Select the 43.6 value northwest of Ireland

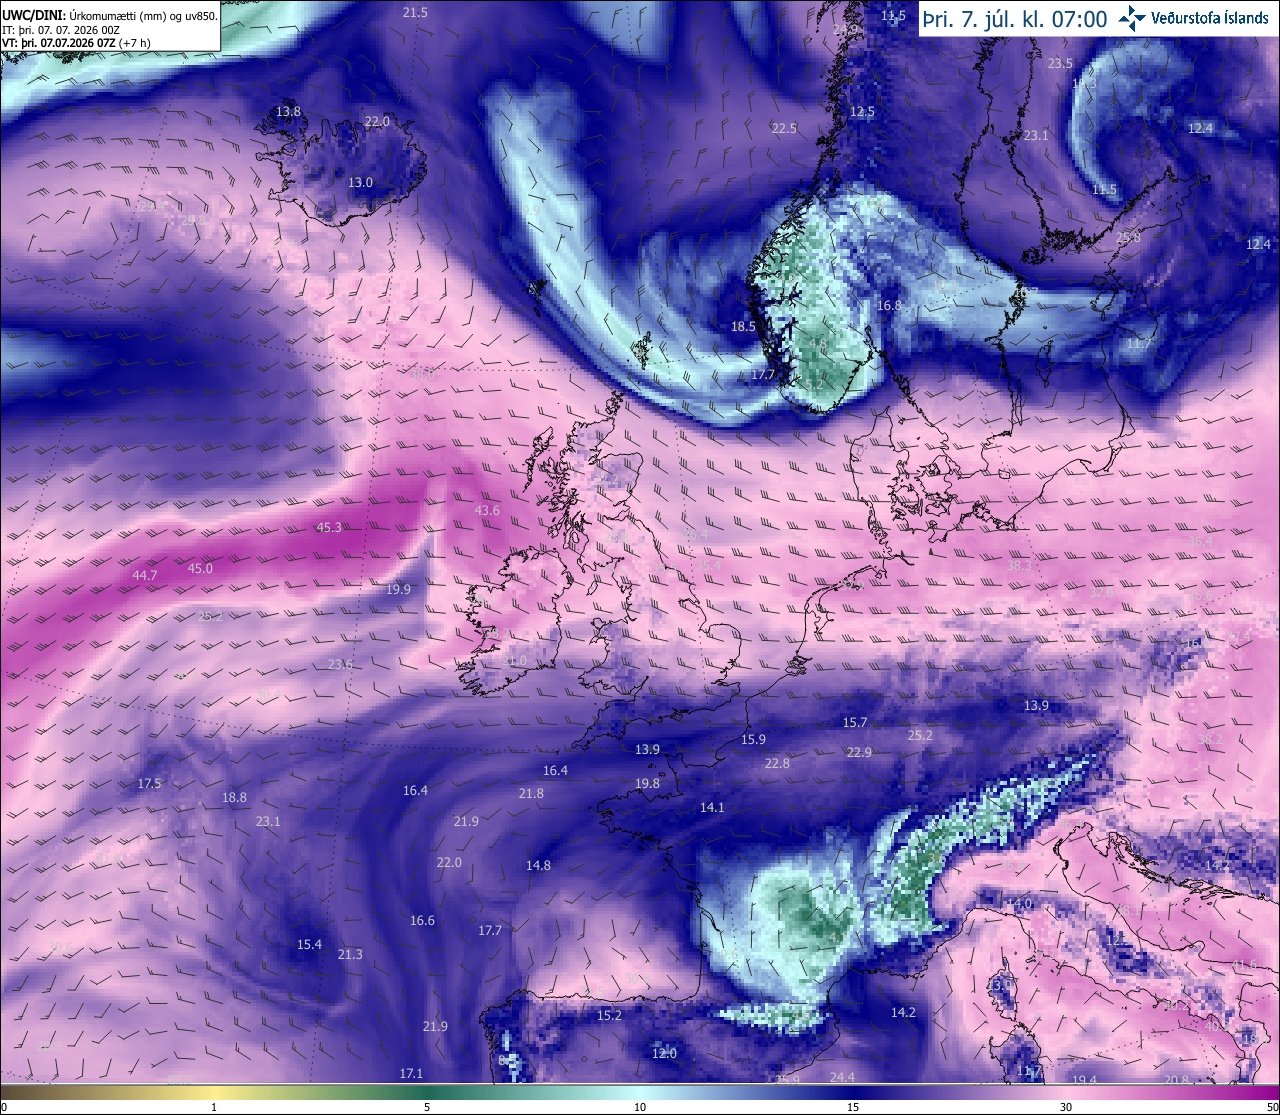point(487,510)
